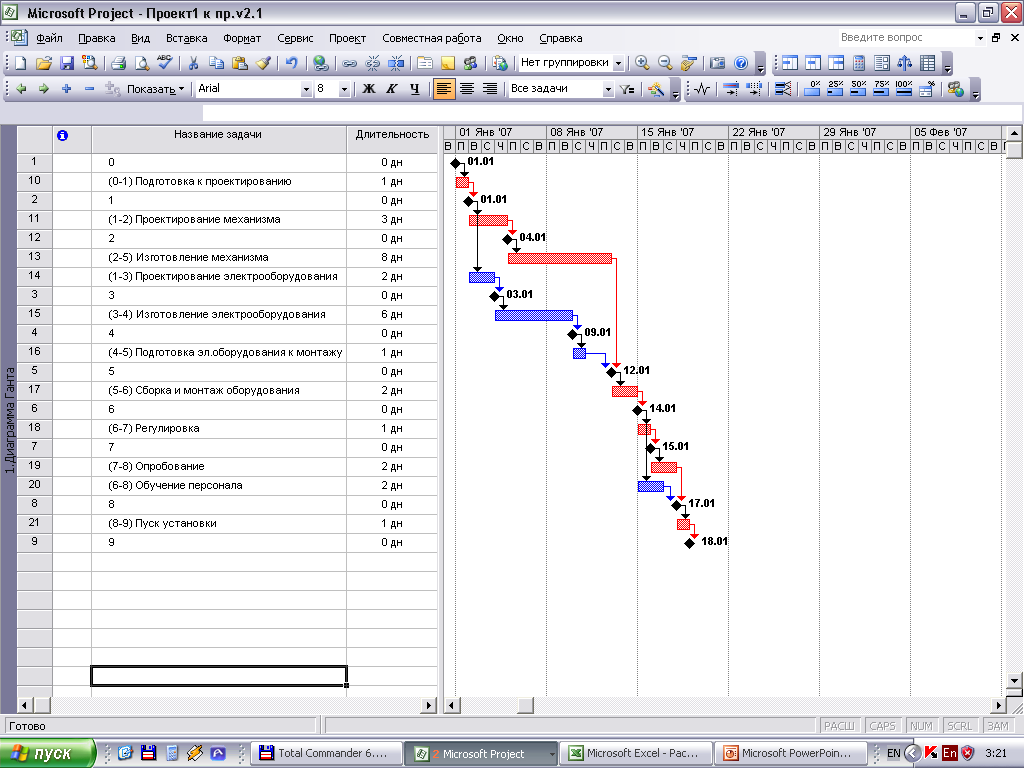Image resolution: width=1024 pixels, height=768 pixels.
Task: Zoom in on the Gantt chart
Action: point(642,63)
